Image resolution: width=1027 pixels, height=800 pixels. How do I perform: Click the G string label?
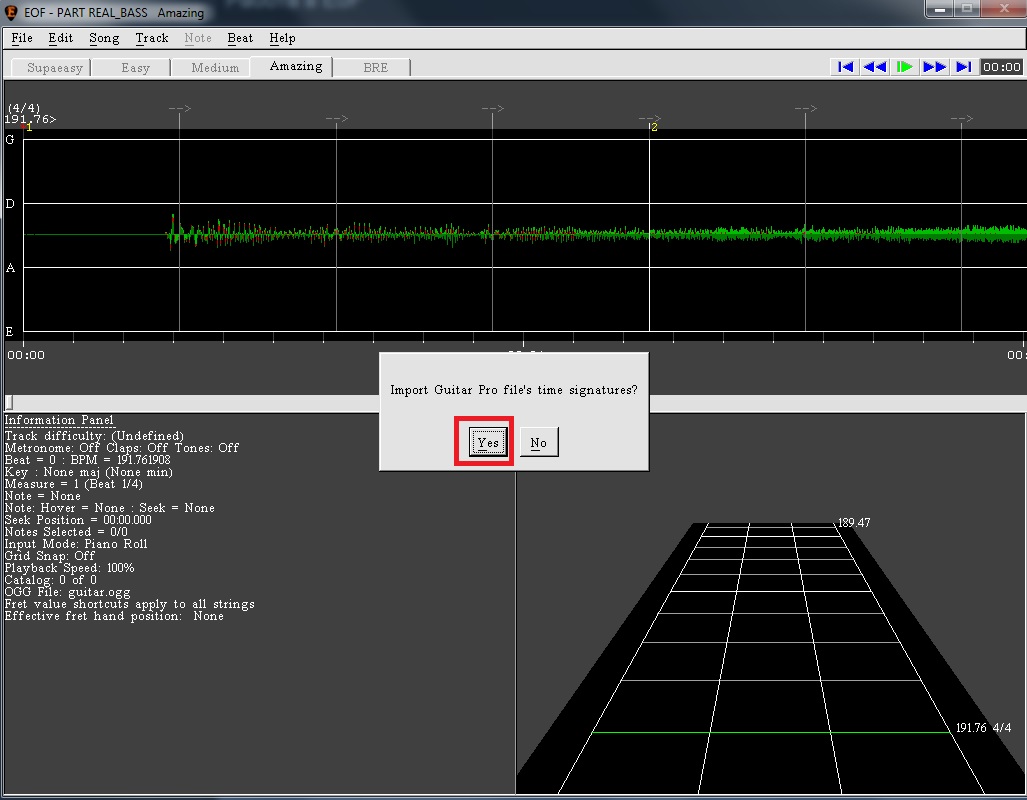pyautogui.click(x=10, y=139)
